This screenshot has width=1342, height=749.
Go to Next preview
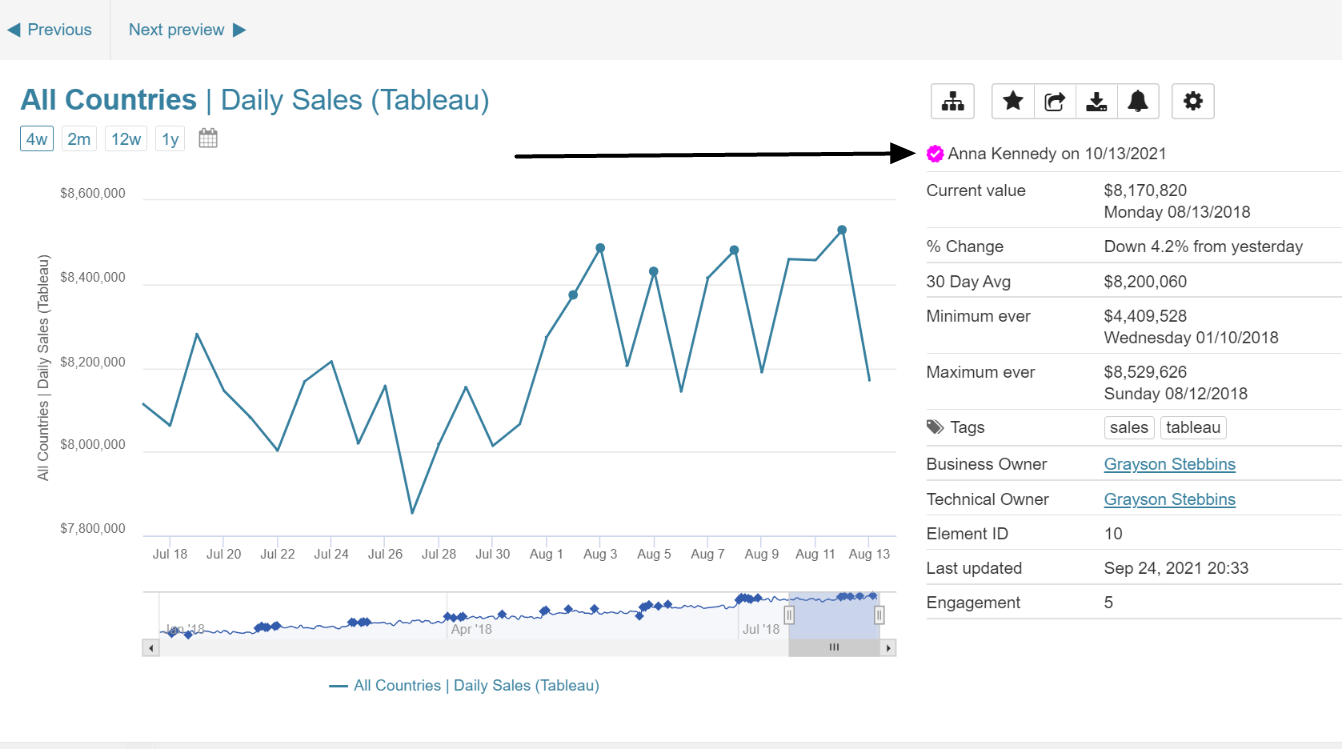[x=187, y=30]
